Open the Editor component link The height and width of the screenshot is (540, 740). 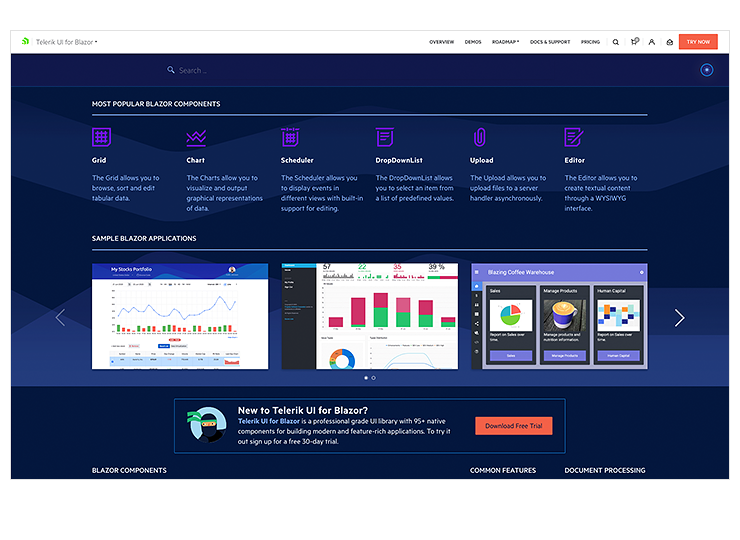574,160
